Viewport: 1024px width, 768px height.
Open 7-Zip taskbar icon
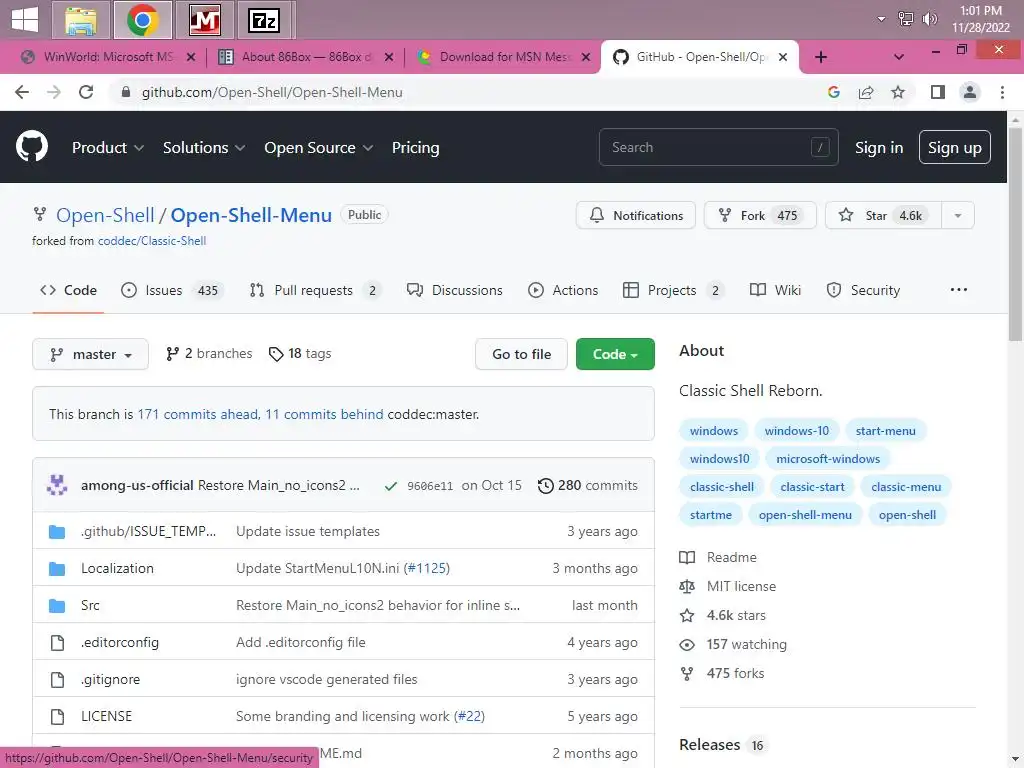click(x=264, y=20)
